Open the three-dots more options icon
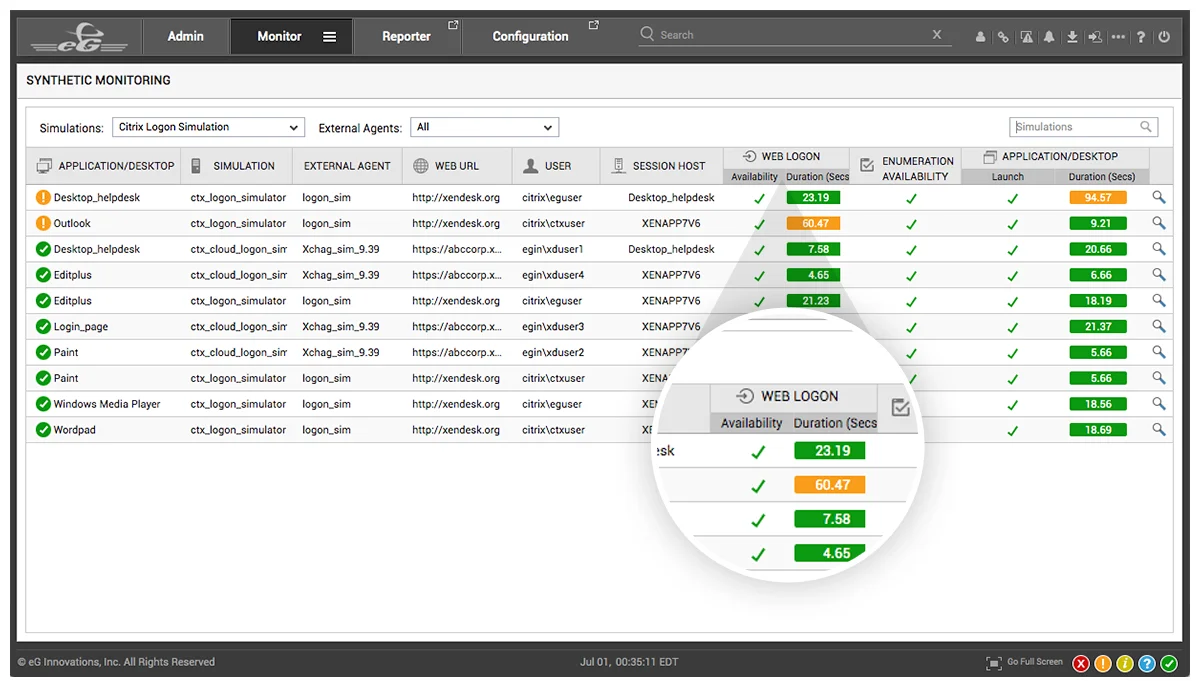This screenshot has height=687, width=1200. pos(1118,37)
